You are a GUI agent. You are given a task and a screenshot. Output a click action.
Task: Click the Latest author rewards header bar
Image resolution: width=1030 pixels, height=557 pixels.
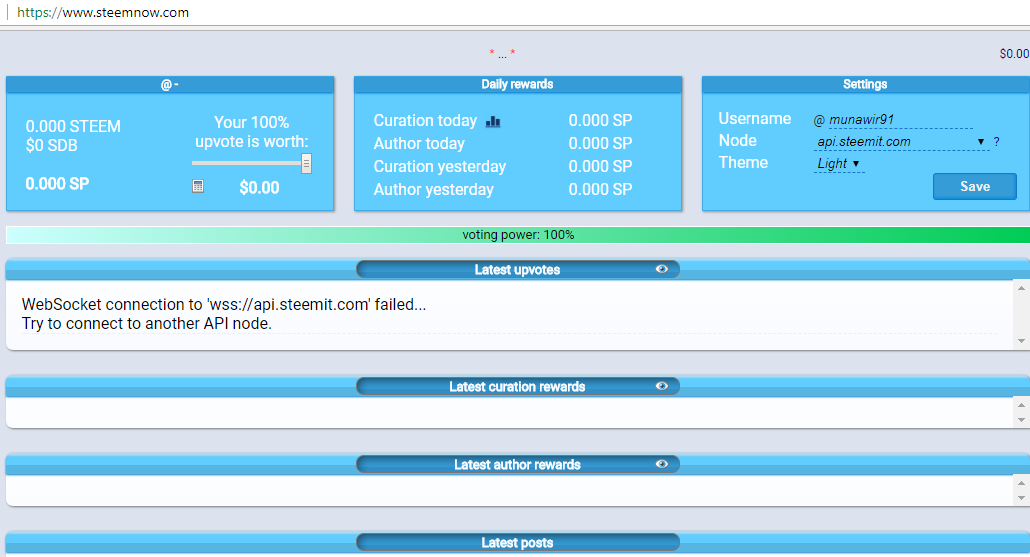click(x=518, y=464)
